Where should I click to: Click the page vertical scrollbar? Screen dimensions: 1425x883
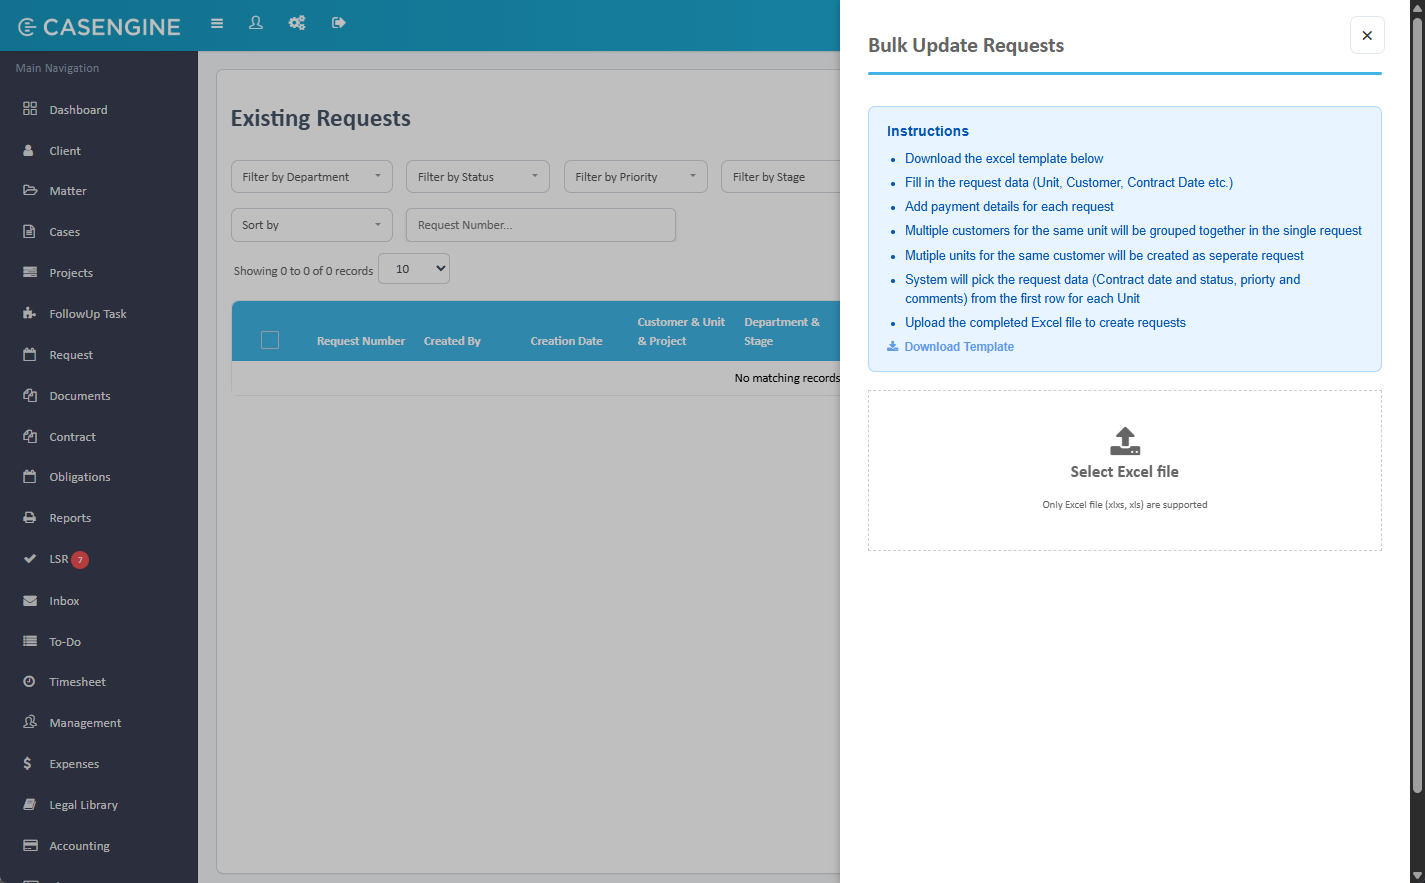coord(1416,405)
